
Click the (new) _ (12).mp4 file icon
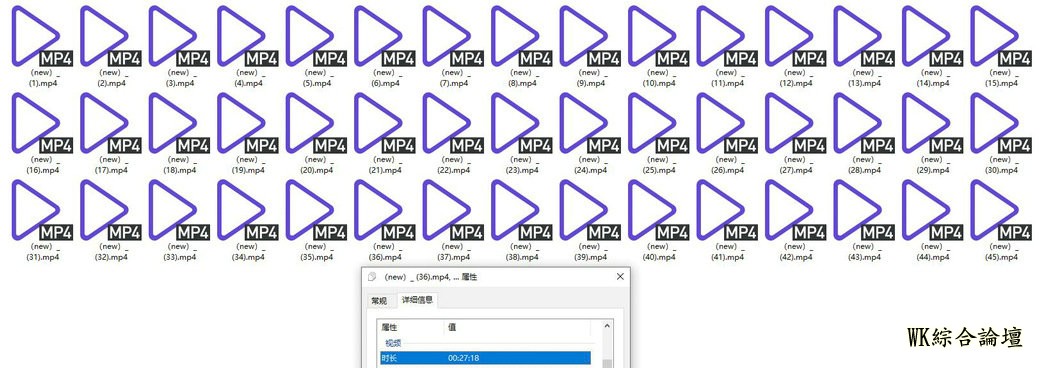(795, 36)
